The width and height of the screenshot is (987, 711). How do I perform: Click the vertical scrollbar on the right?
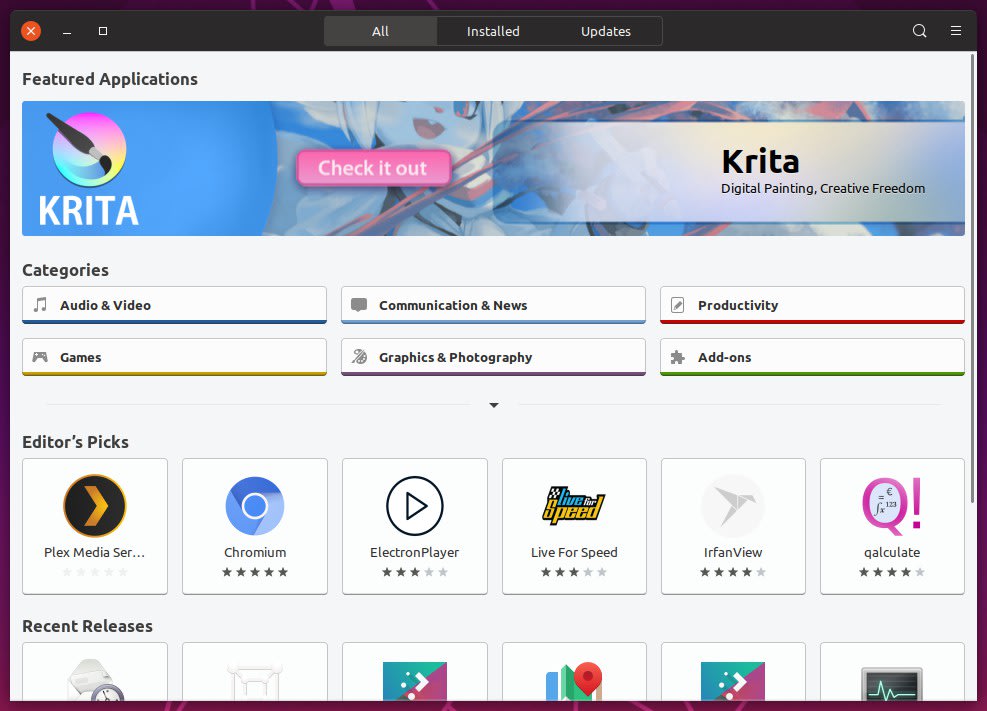click(973, 277)
